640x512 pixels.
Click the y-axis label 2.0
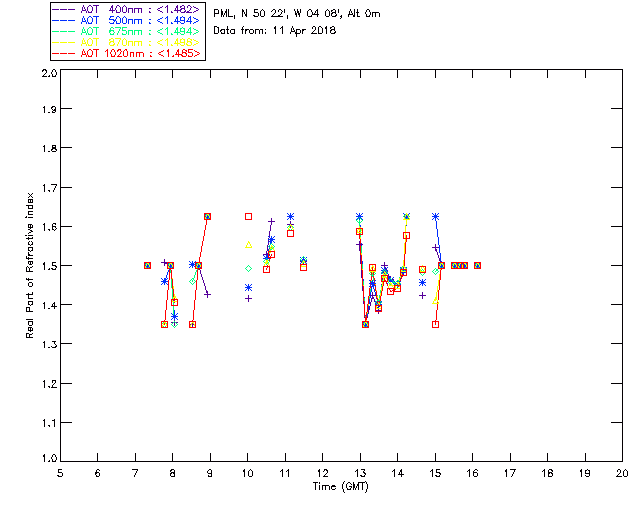coord(49,73)
